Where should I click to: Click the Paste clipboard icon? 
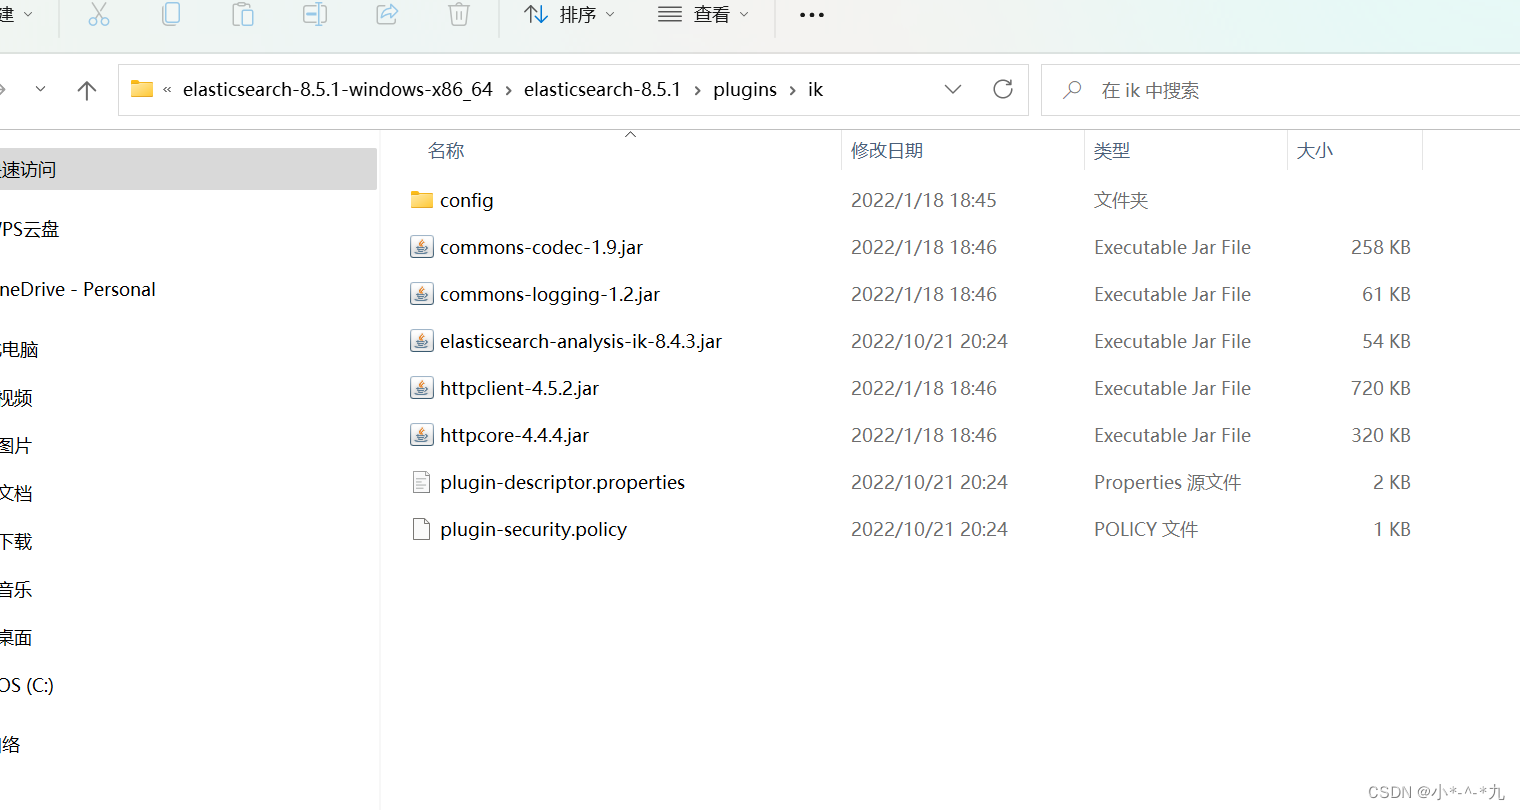pos(243,14)
